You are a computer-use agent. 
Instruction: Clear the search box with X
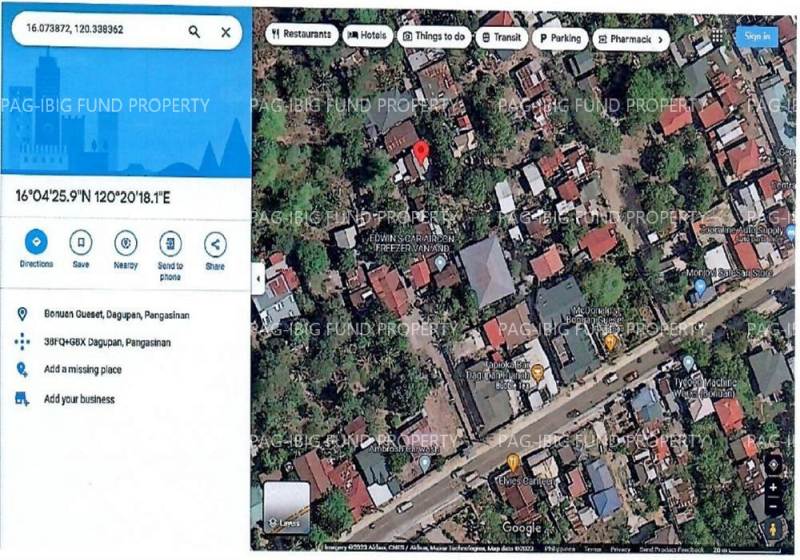(x=226, y=32)
